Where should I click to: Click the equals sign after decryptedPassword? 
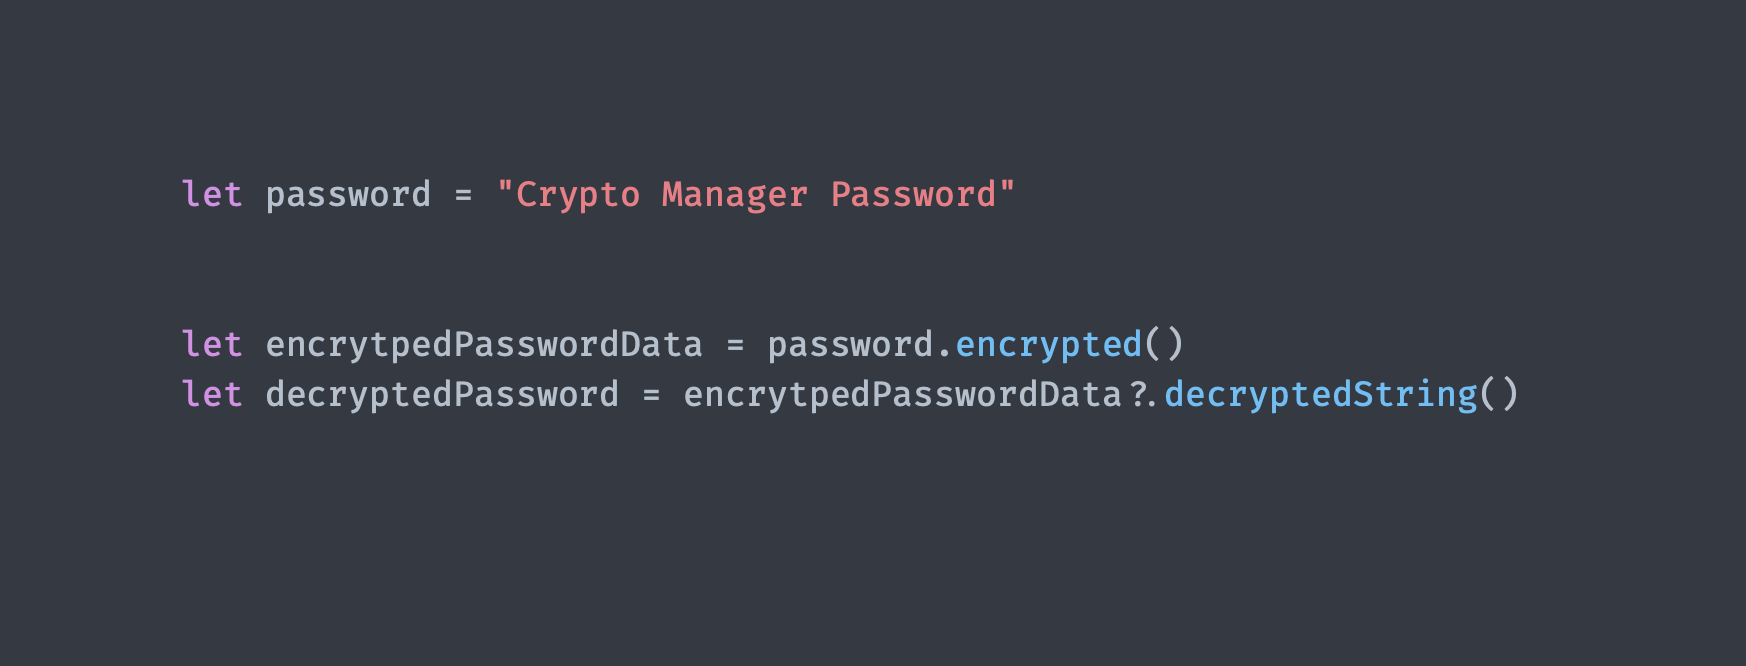(x=651, y=395)
